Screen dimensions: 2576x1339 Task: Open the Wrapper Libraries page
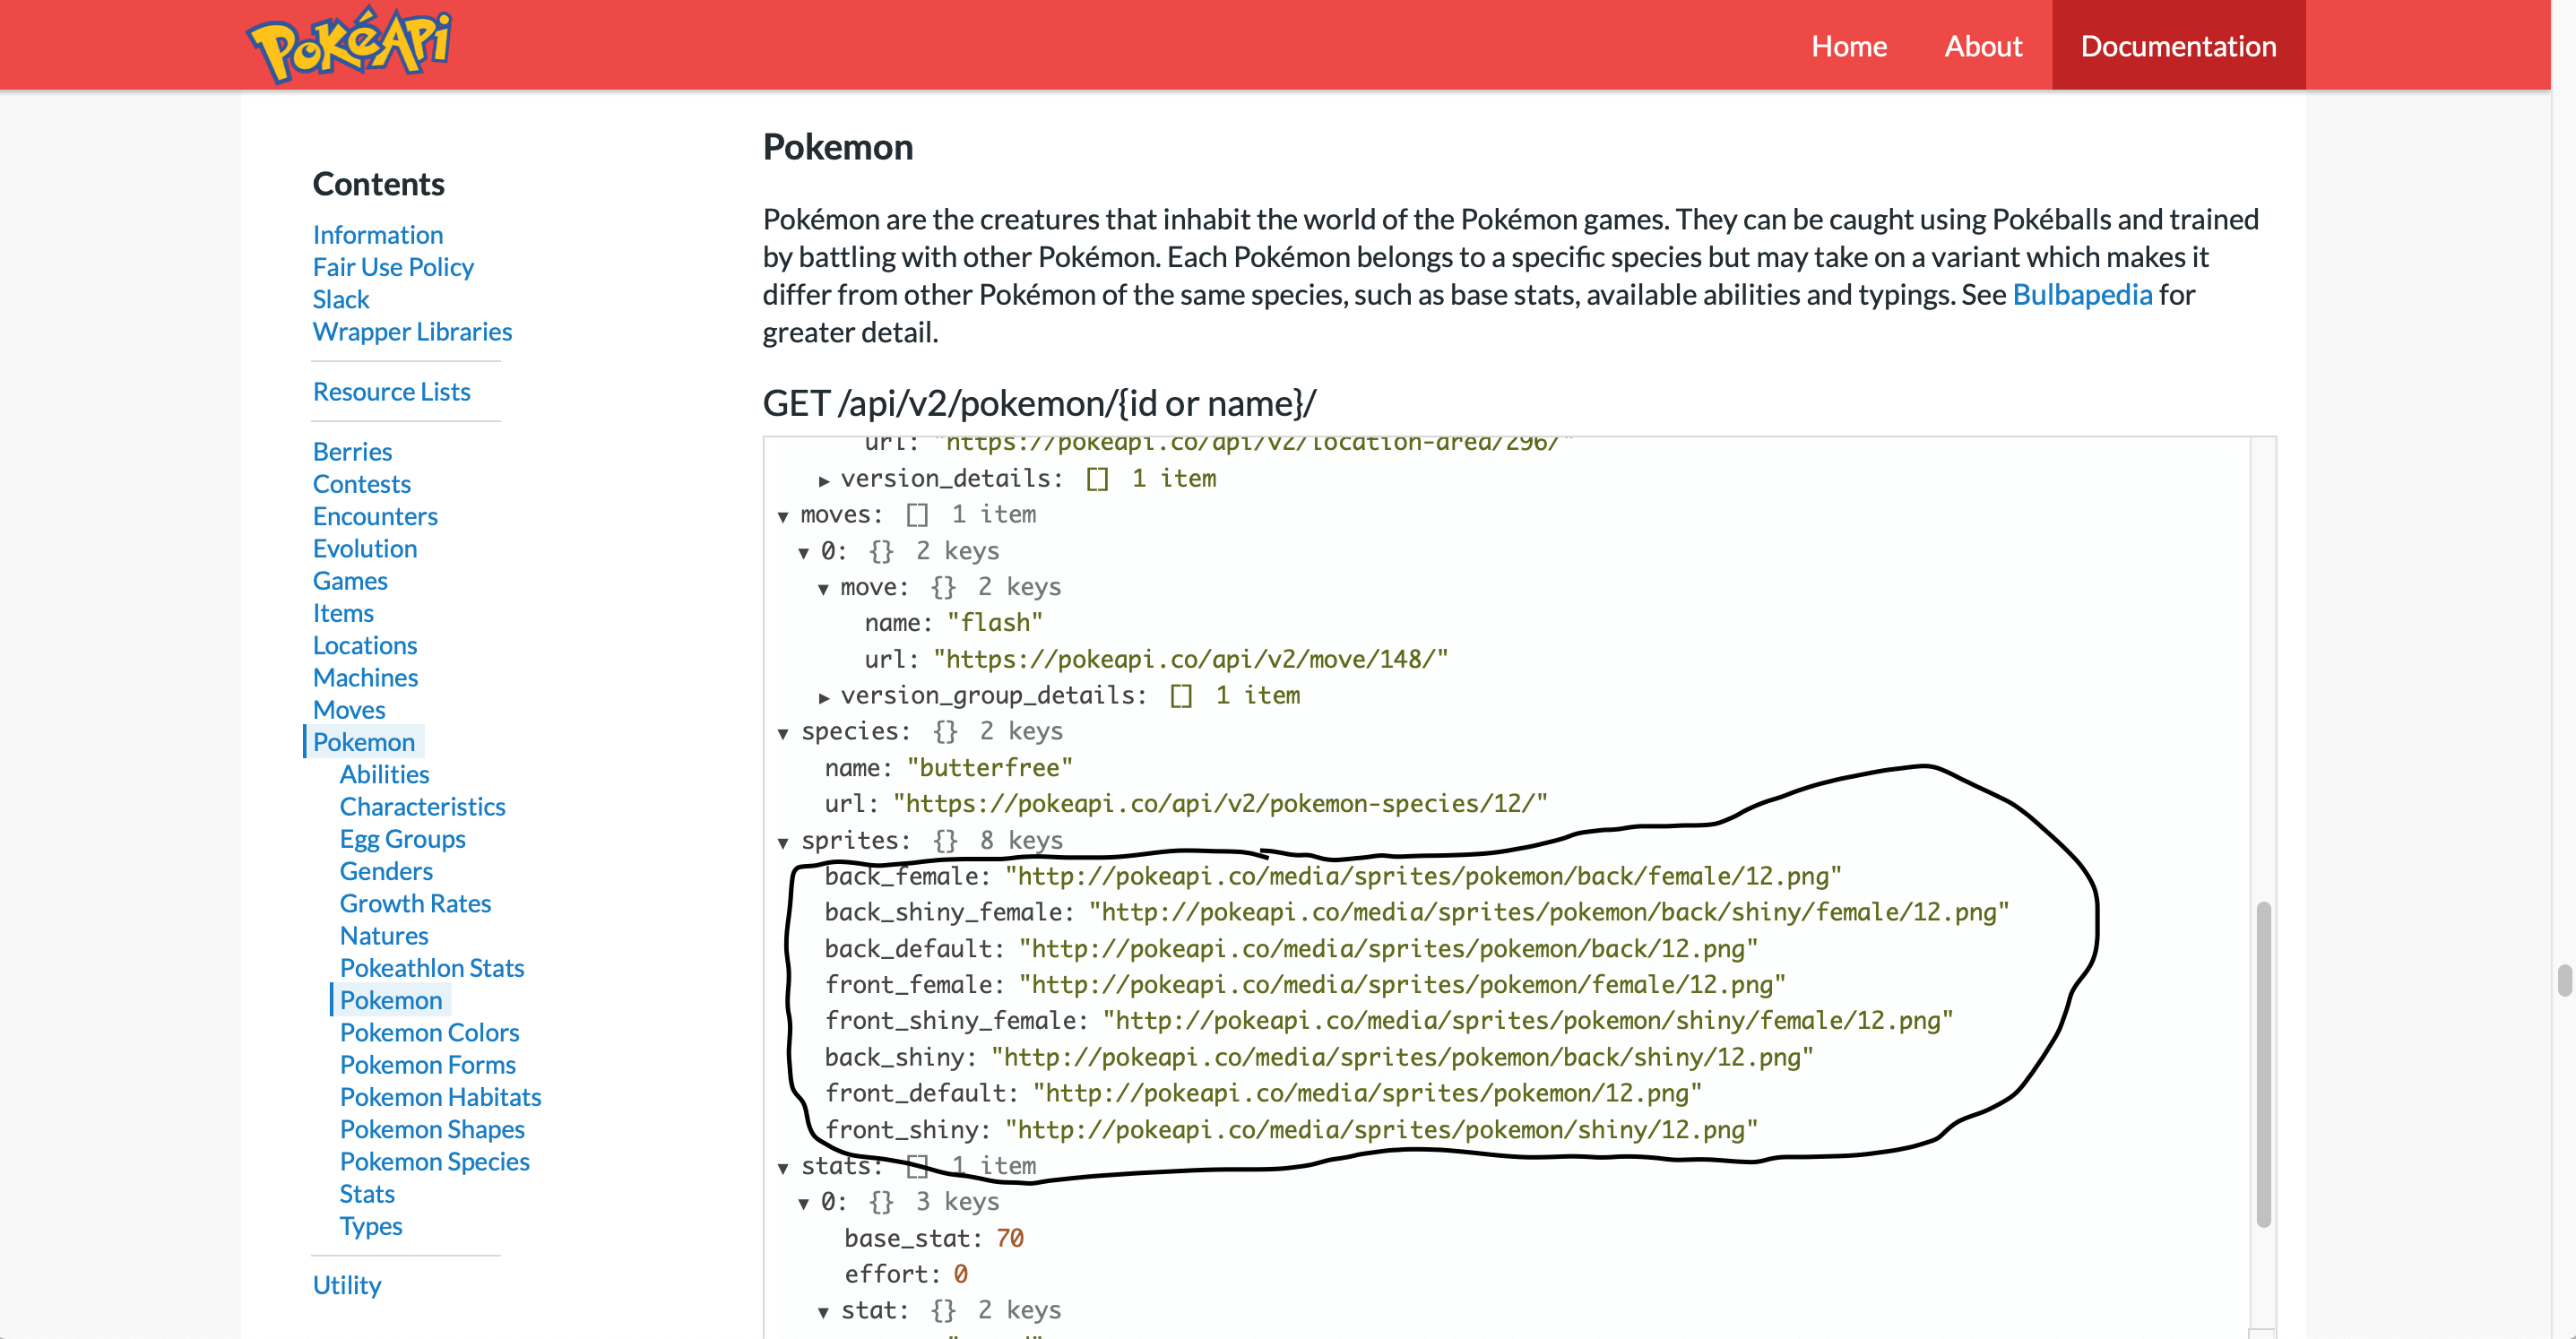[412, 331]
